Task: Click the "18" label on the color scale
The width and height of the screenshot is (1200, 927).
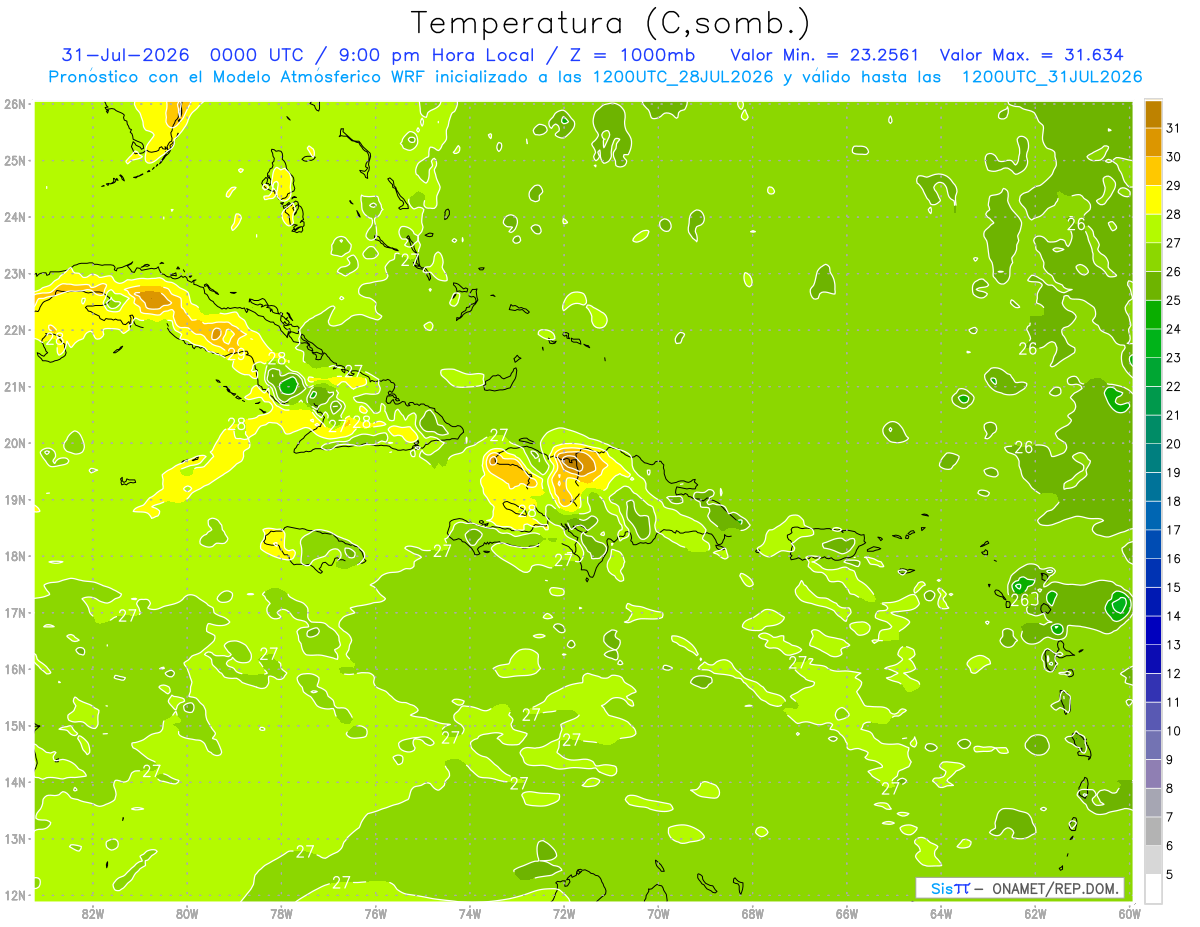Action: click(1174, 501)
